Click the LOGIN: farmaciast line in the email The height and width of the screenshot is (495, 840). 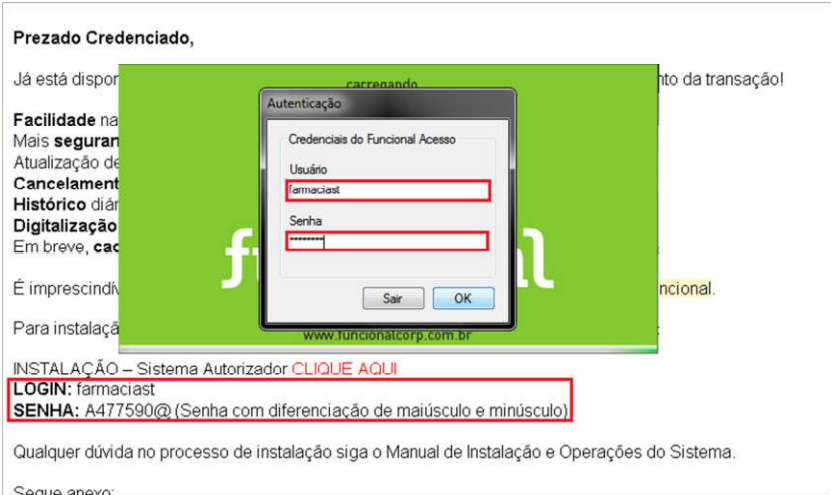click(x=84, y=389)
